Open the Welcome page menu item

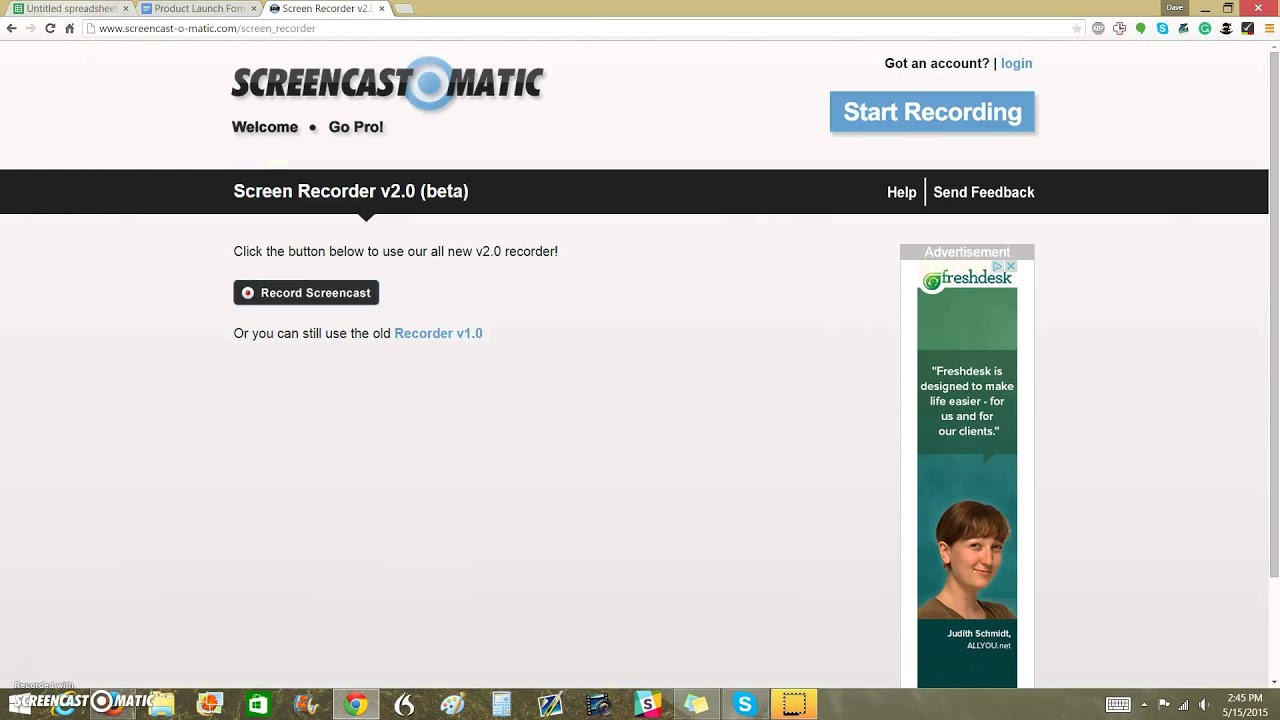click(265, 127)
